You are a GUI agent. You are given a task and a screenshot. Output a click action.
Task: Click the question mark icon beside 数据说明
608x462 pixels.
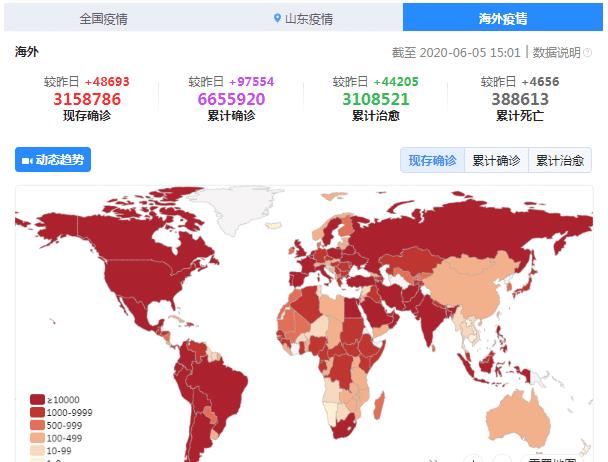587,52
